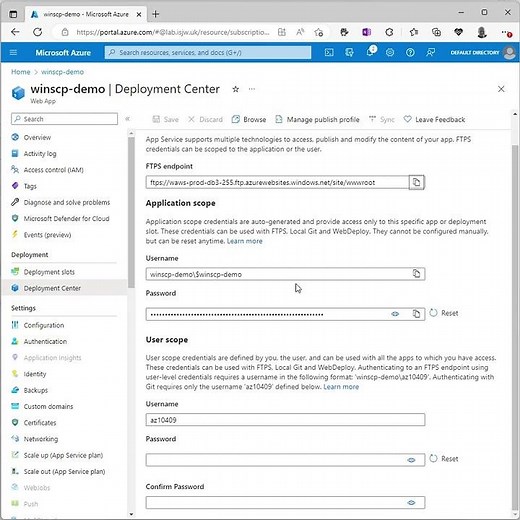520x520 pixels.
Task: Click Leave Feedback
Action: 434,119
